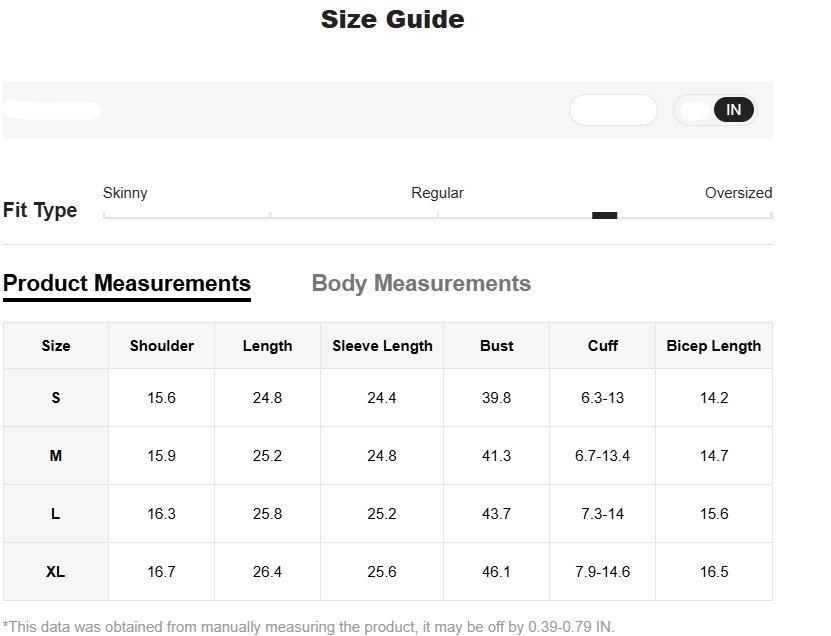Image resolution: width=831 pixels, height=636 pixels.
Task: Click the Bicep Length column header
Action: (x=714, y=346)
